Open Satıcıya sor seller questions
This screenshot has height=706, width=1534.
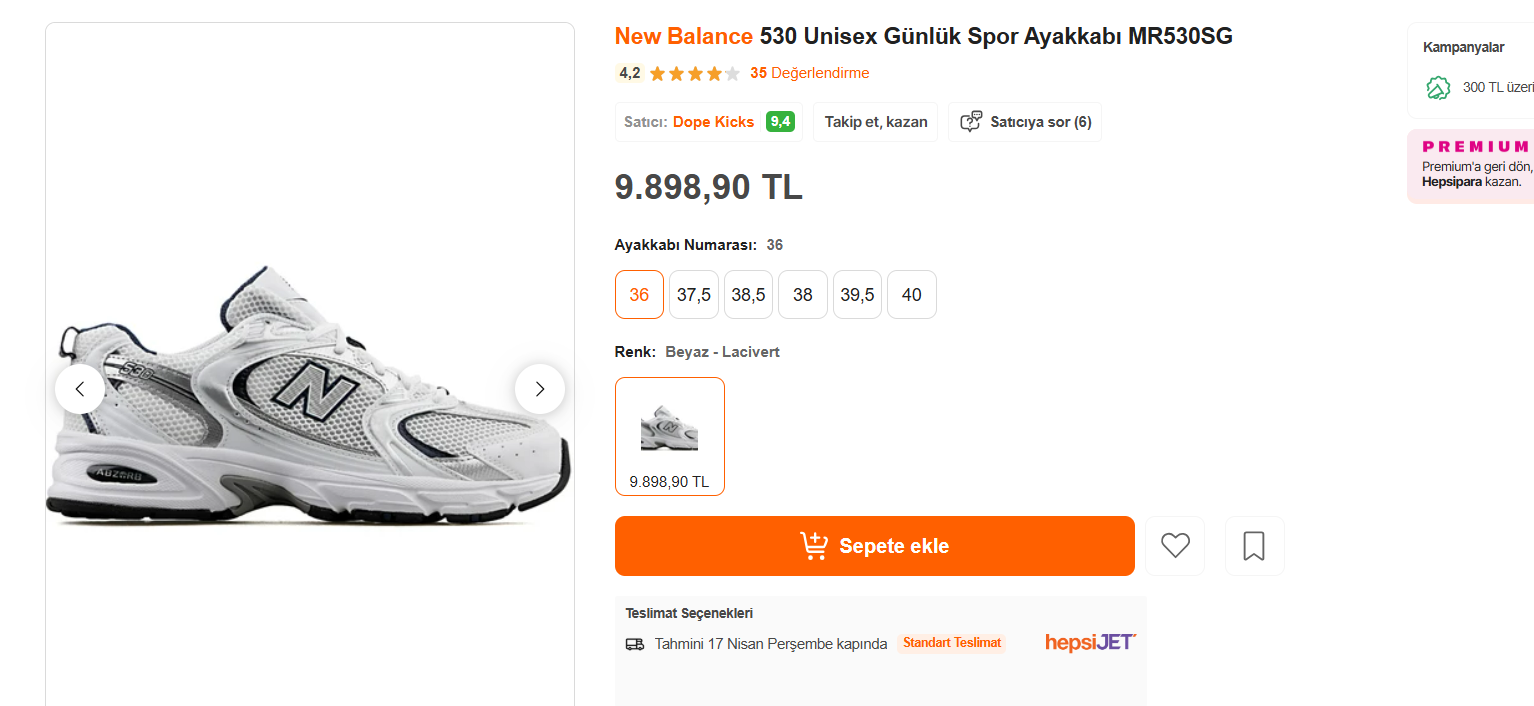click(x=1025, y=122)
